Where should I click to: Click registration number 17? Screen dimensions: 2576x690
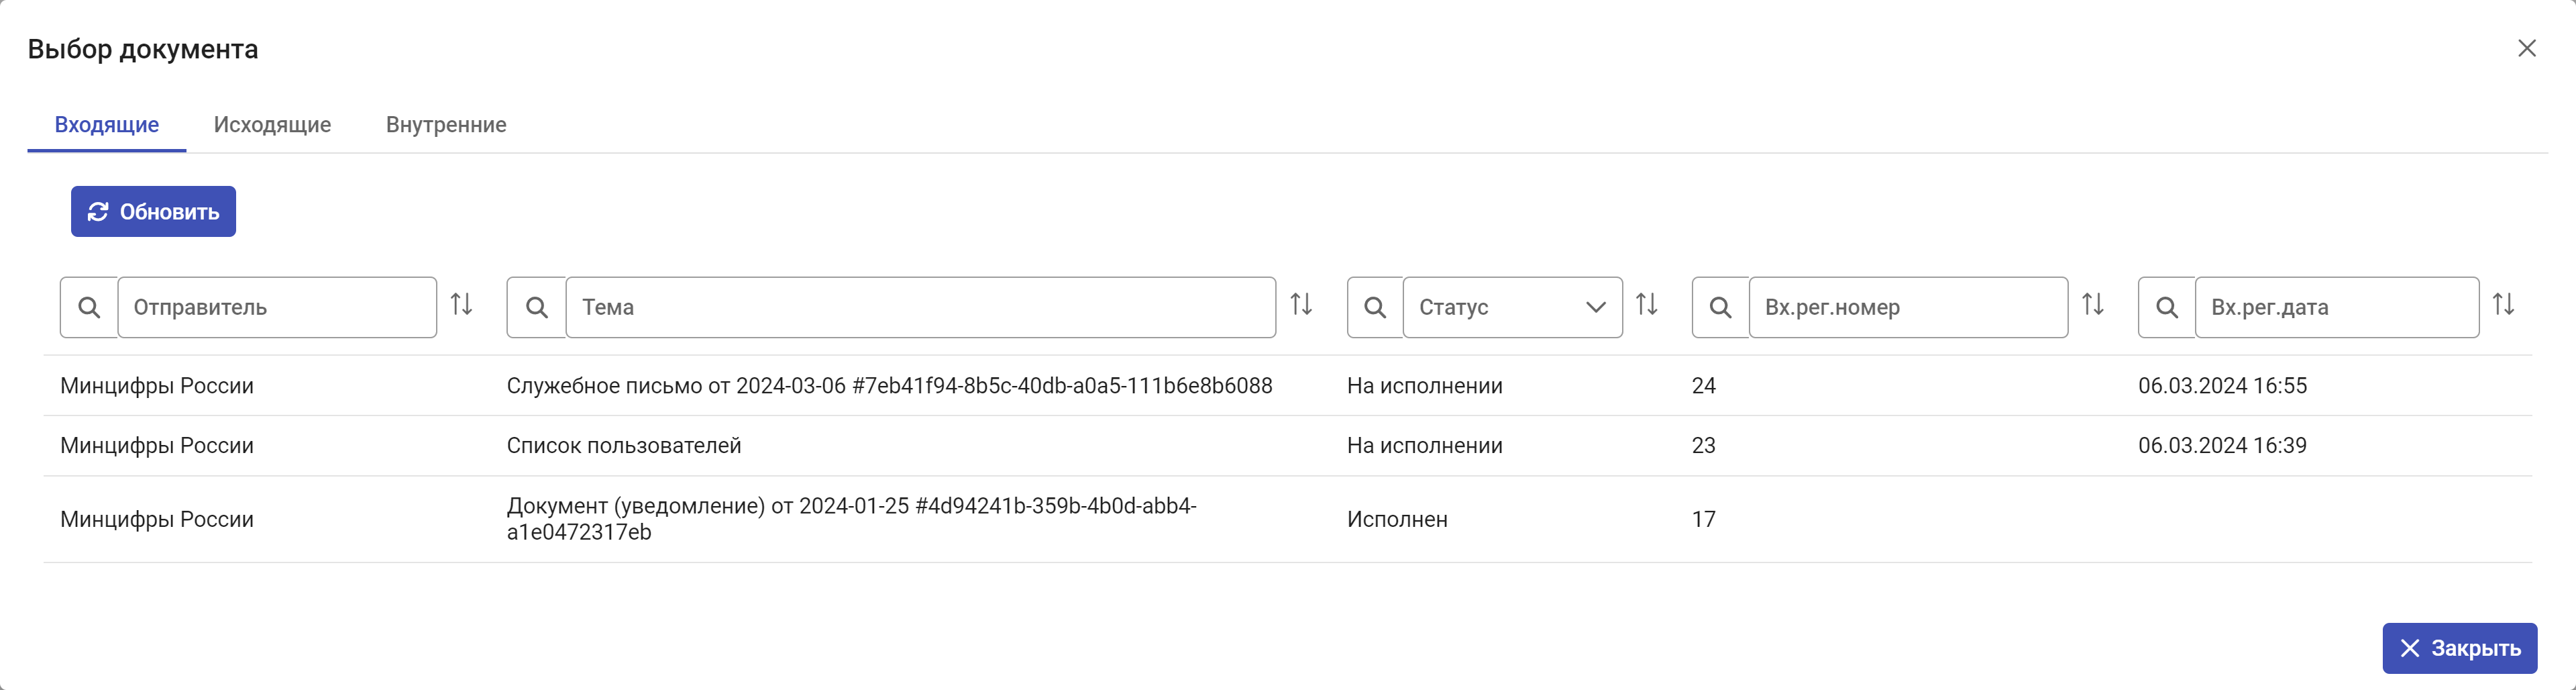1703,519
